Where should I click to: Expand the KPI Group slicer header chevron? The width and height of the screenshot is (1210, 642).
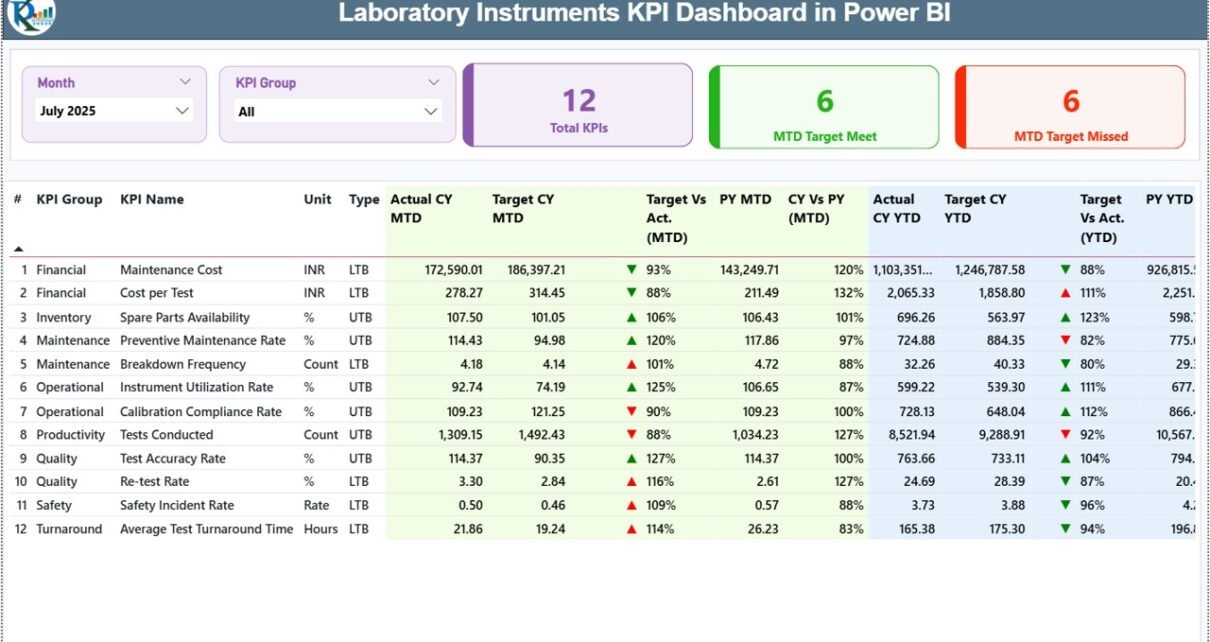click(433, 82)
